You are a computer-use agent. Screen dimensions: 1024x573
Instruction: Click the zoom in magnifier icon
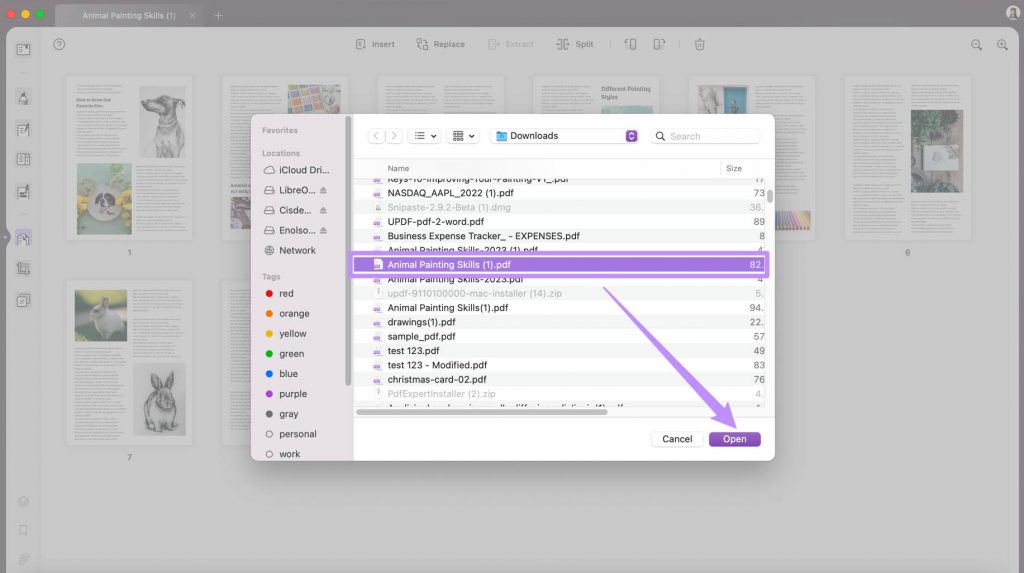[x=1002, y=44]
